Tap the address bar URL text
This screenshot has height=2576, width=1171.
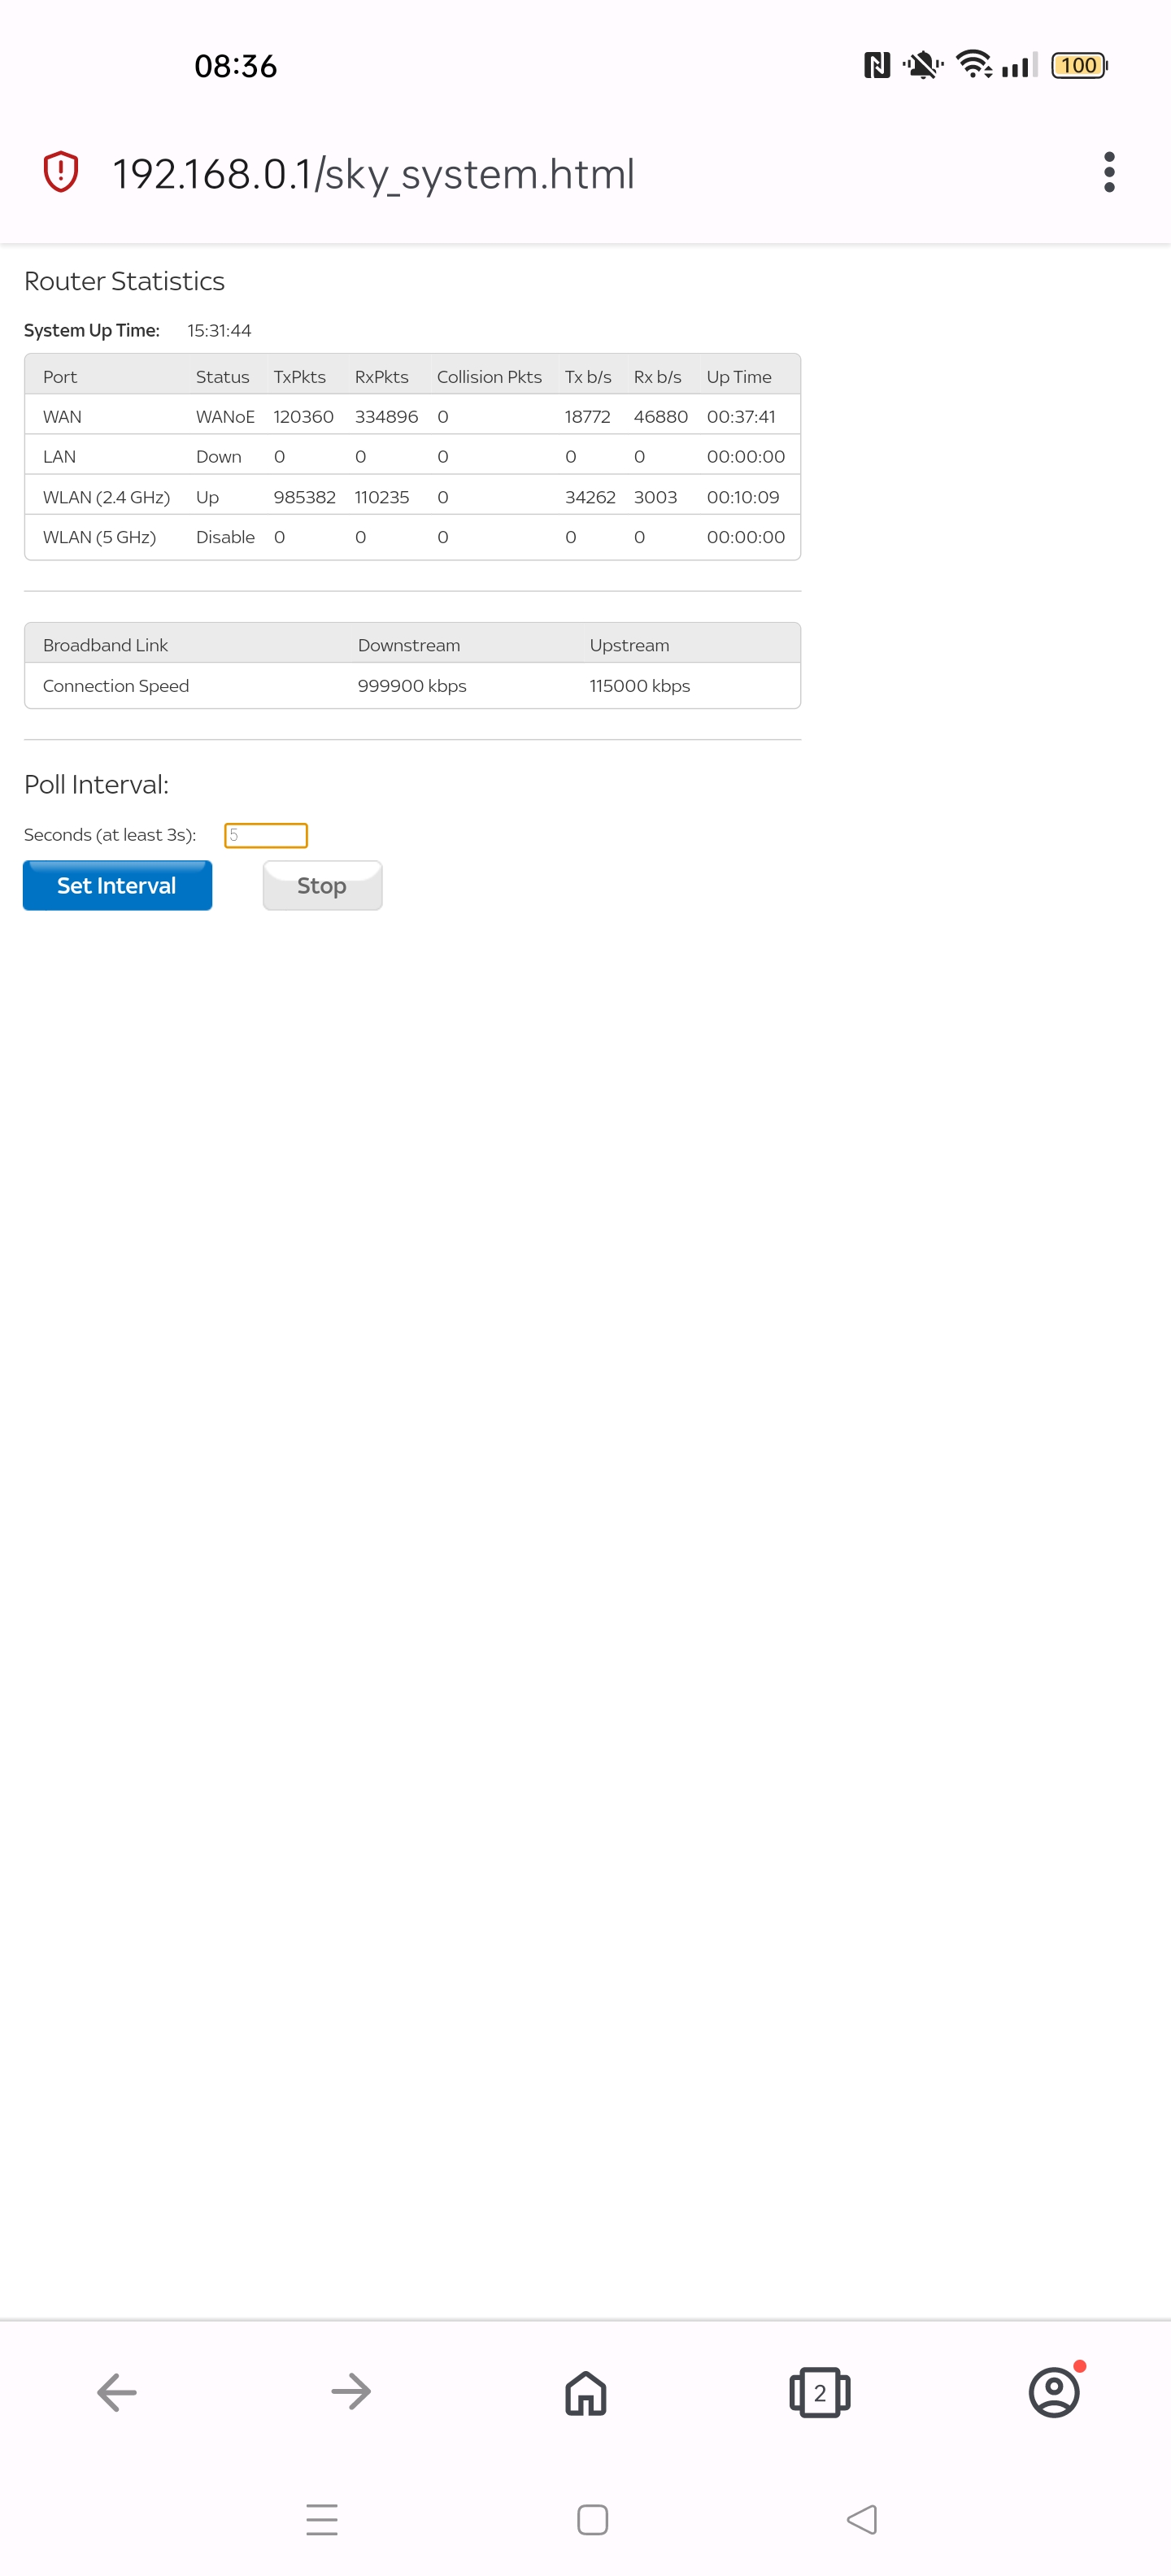tap(373, 174)
